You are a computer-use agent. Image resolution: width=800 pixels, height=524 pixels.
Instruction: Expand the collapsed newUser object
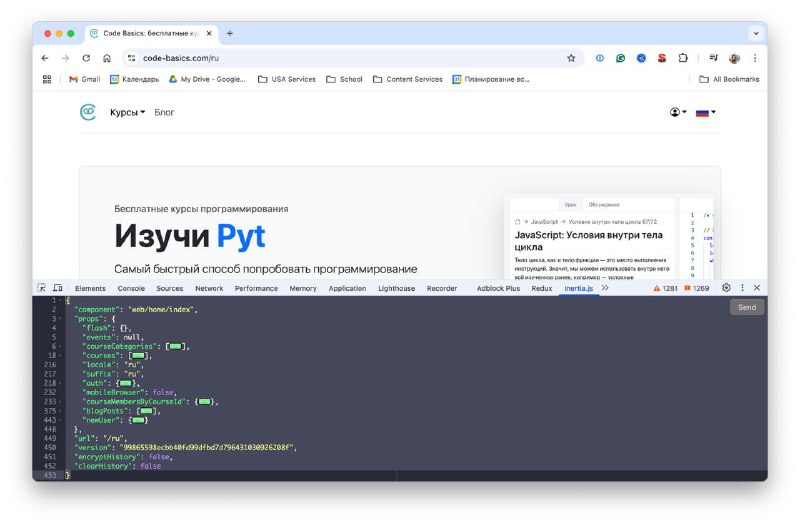point(138,420)
